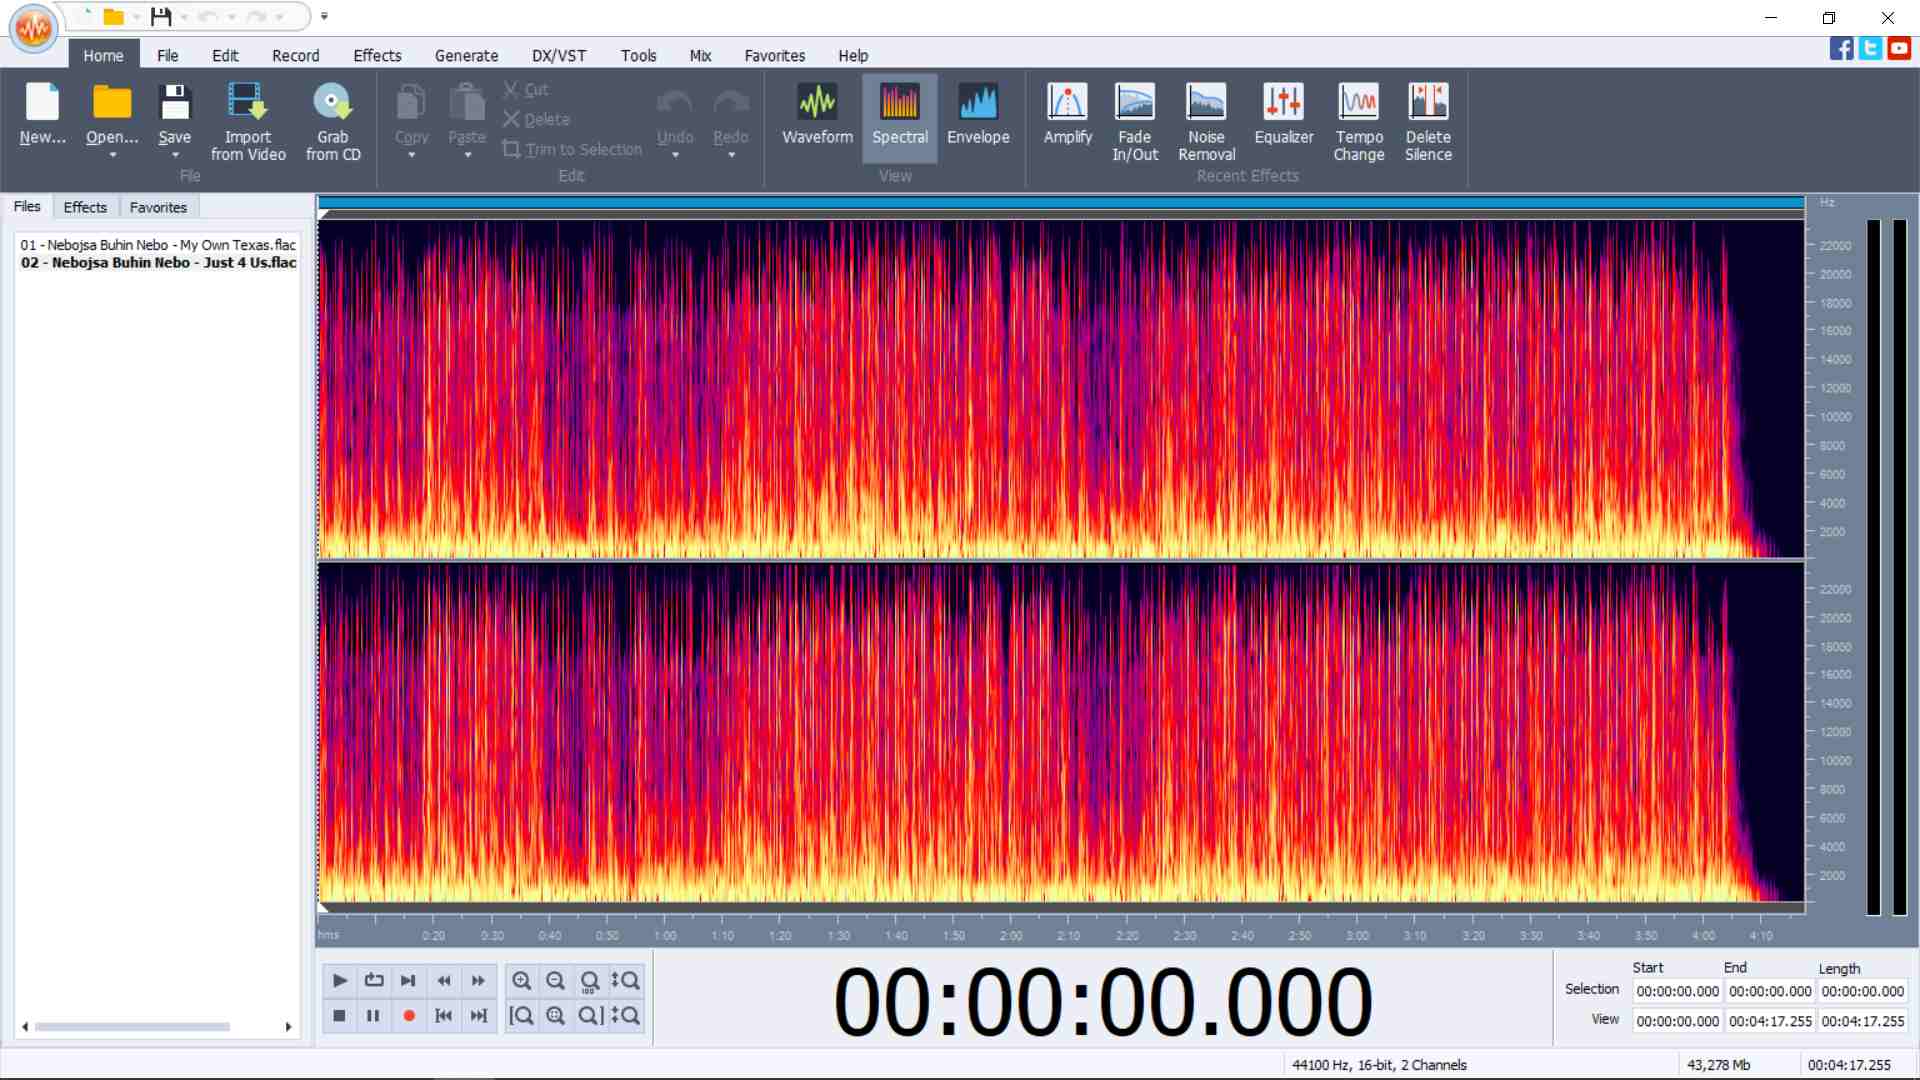Toggle the Envelope view

click(978, 114)
